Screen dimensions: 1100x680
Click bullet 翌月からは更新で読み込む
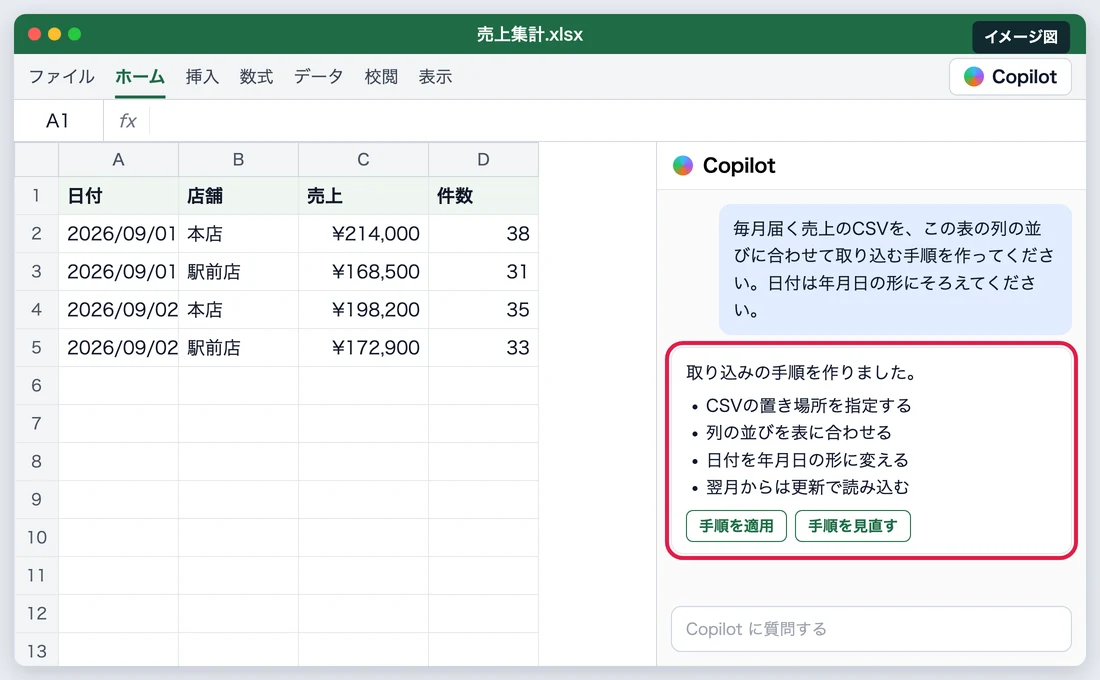click(807, 487)
